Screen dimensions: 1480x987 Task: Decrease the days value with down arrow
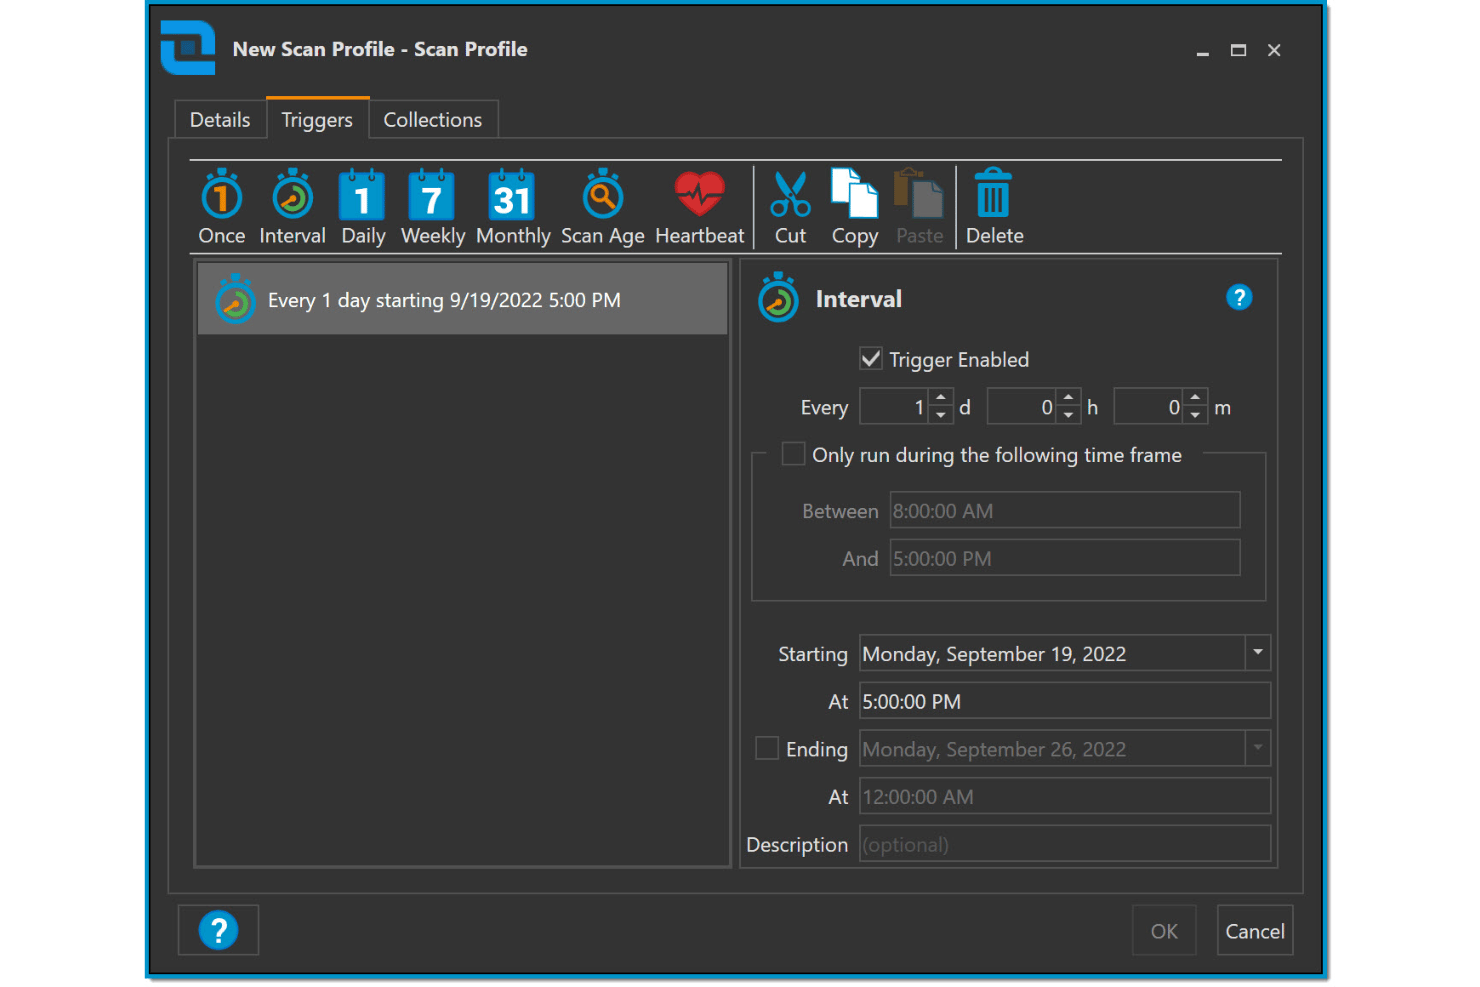click(x=941, y=415)
